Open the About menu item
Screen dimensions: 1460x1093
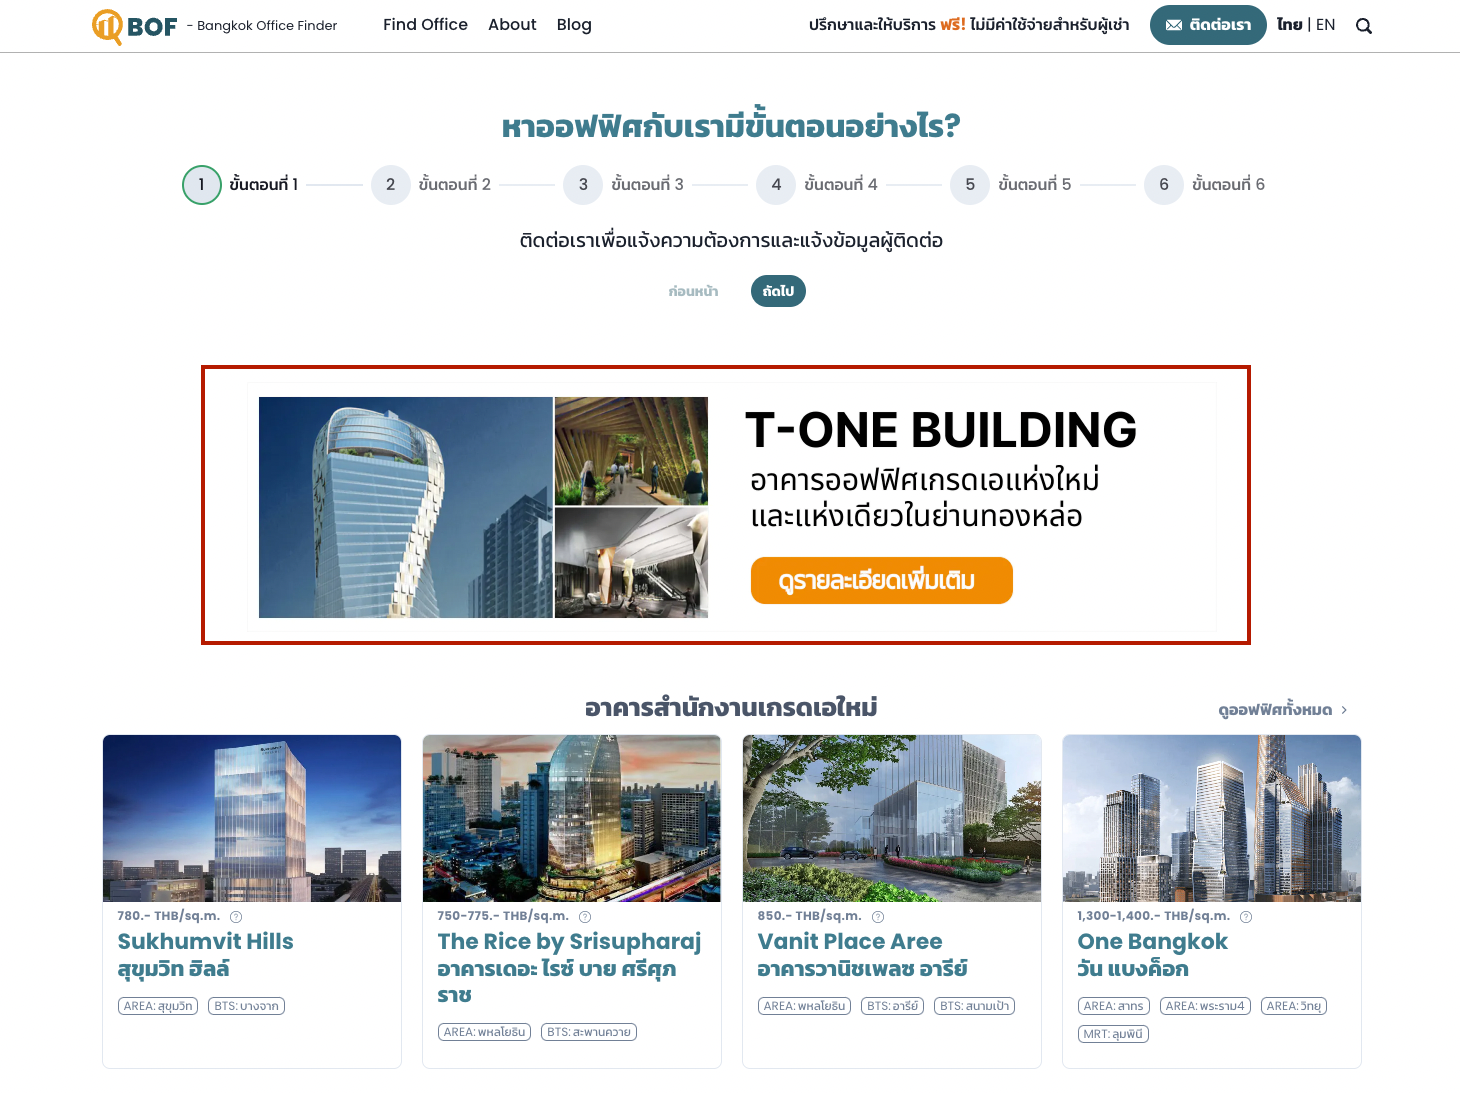click(x=512, y=25)
